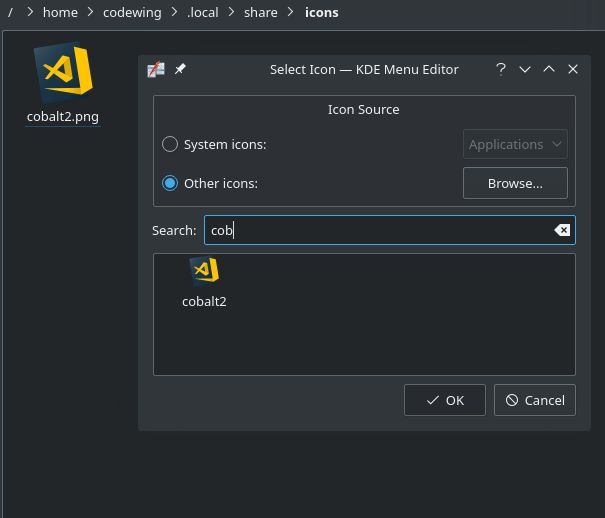Click the cobalt2 label under the result icon

[x=204, y=302]
